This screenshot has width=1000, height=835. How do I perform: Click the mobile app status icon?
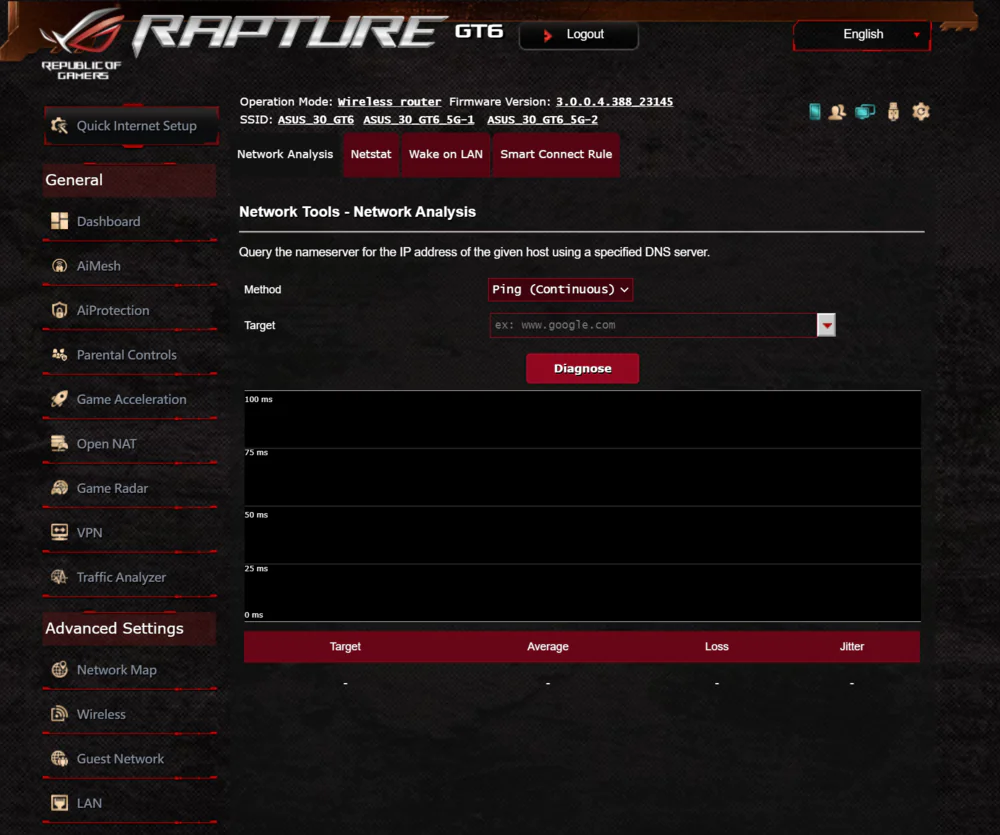[814, 112]
